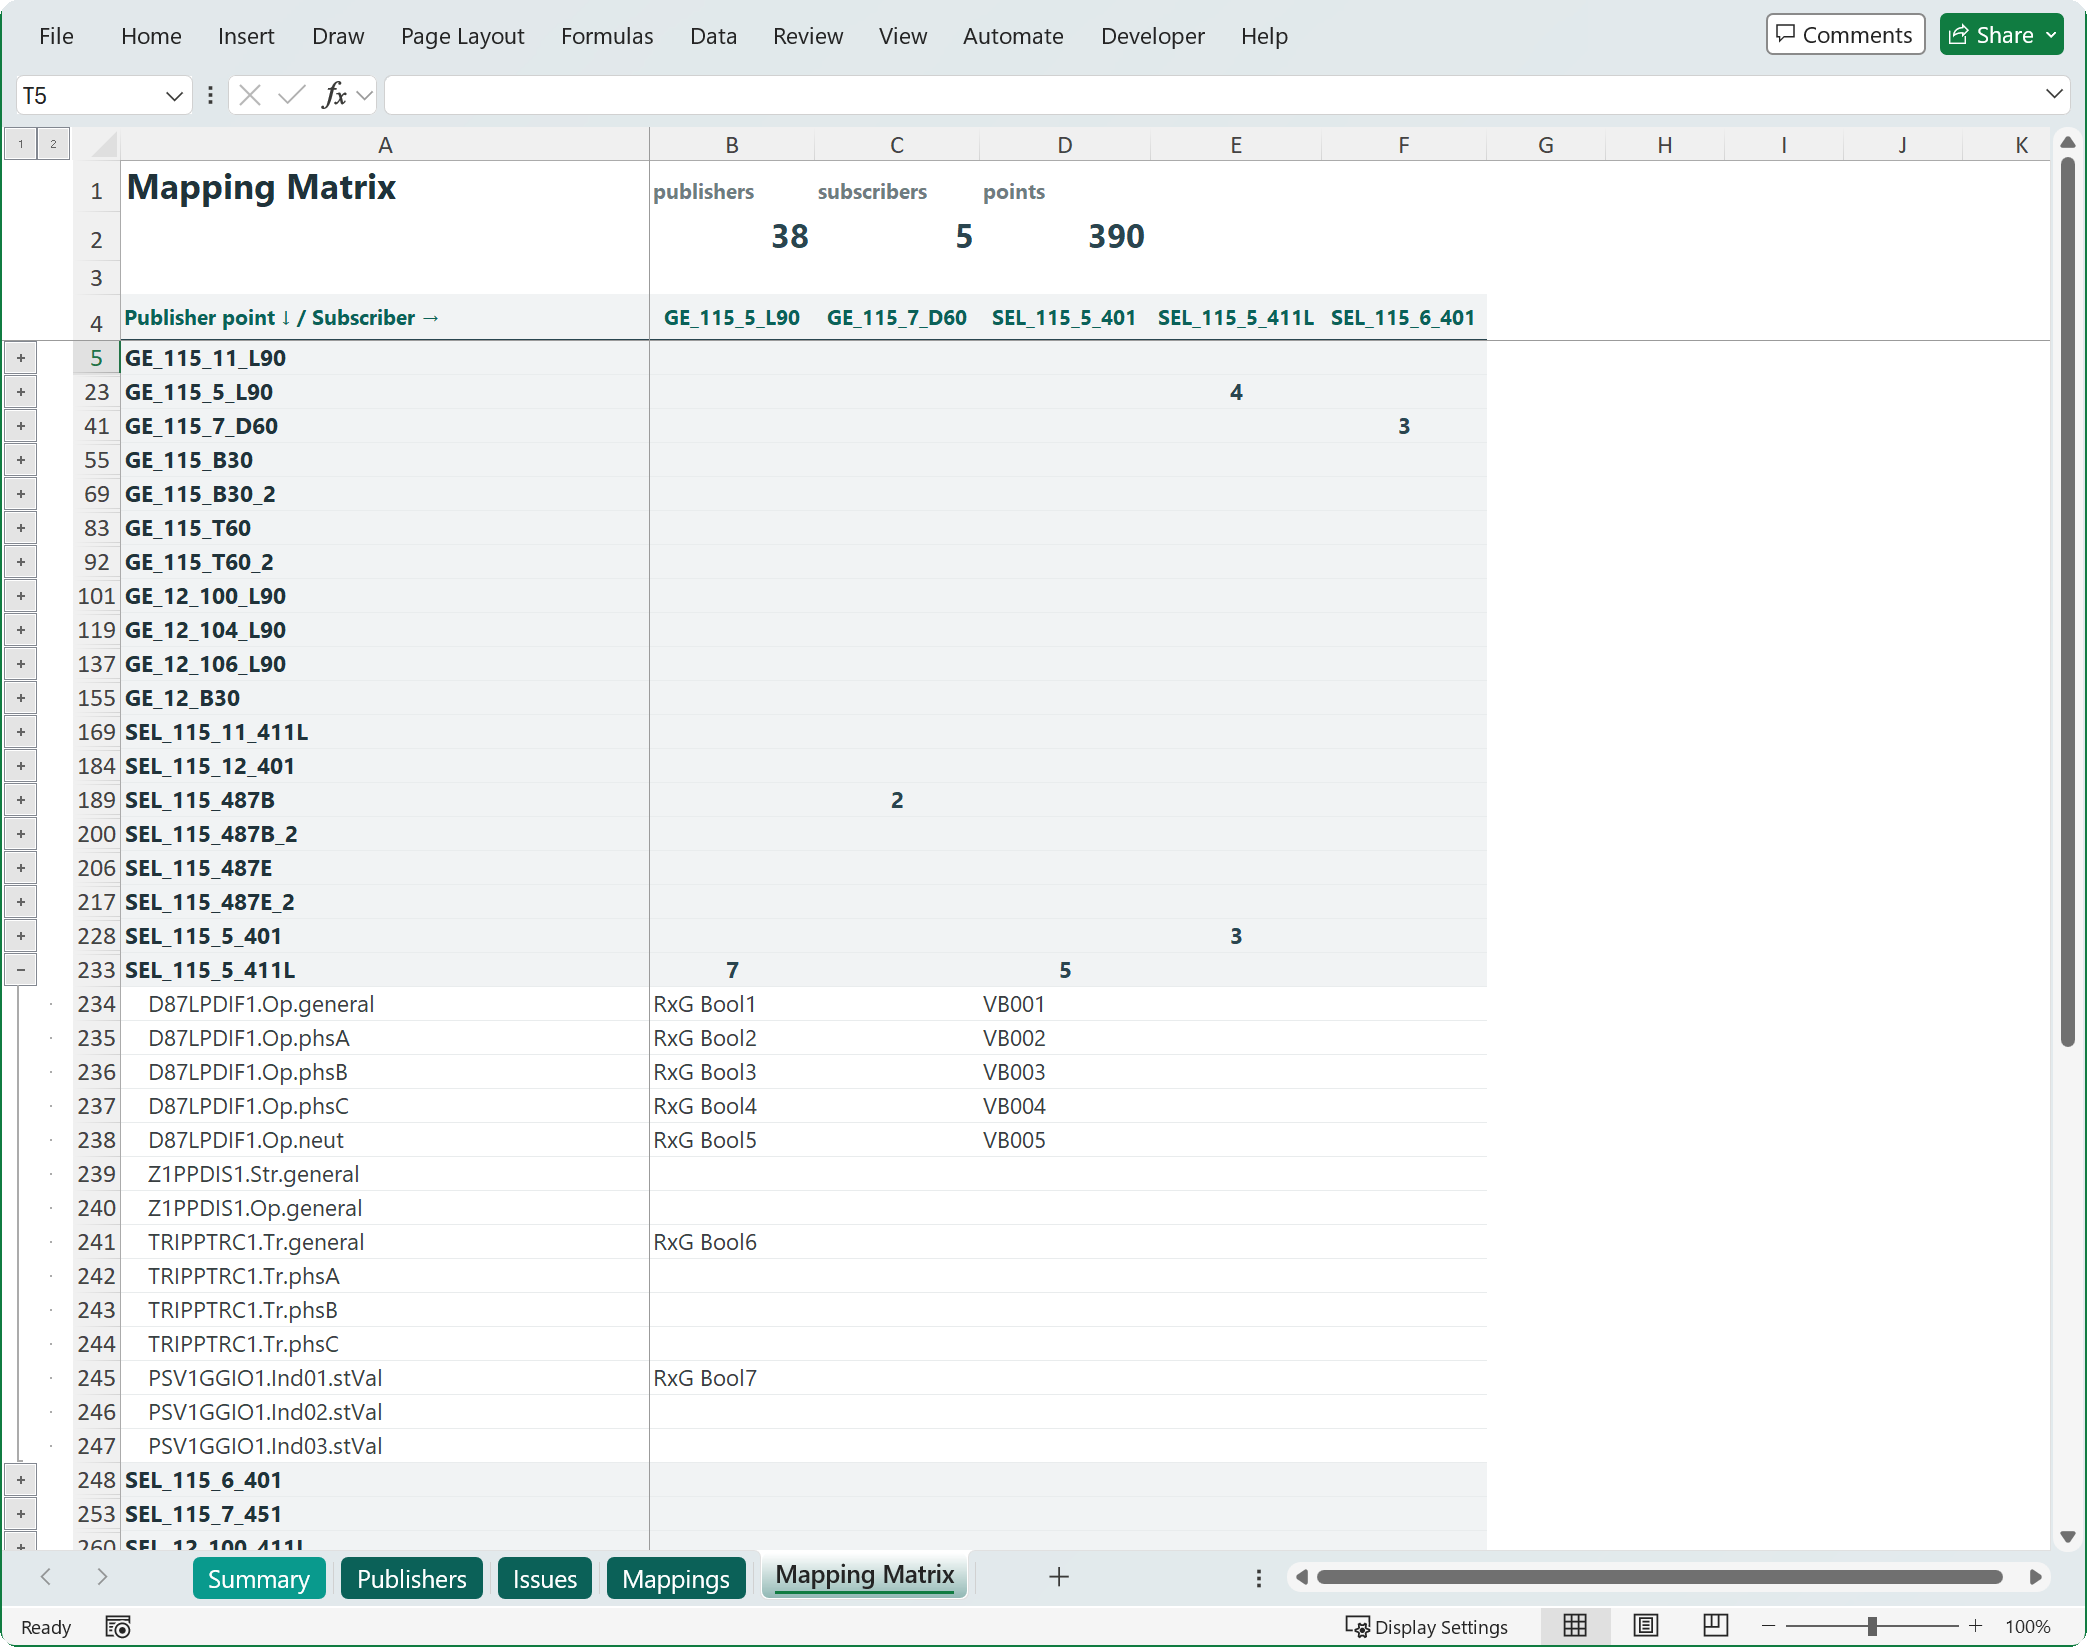Image resolution: width=2087 pixels, height=1647 pixels.
Task: Expand the formula bar chevron
Action: (x=2054, y=94)
